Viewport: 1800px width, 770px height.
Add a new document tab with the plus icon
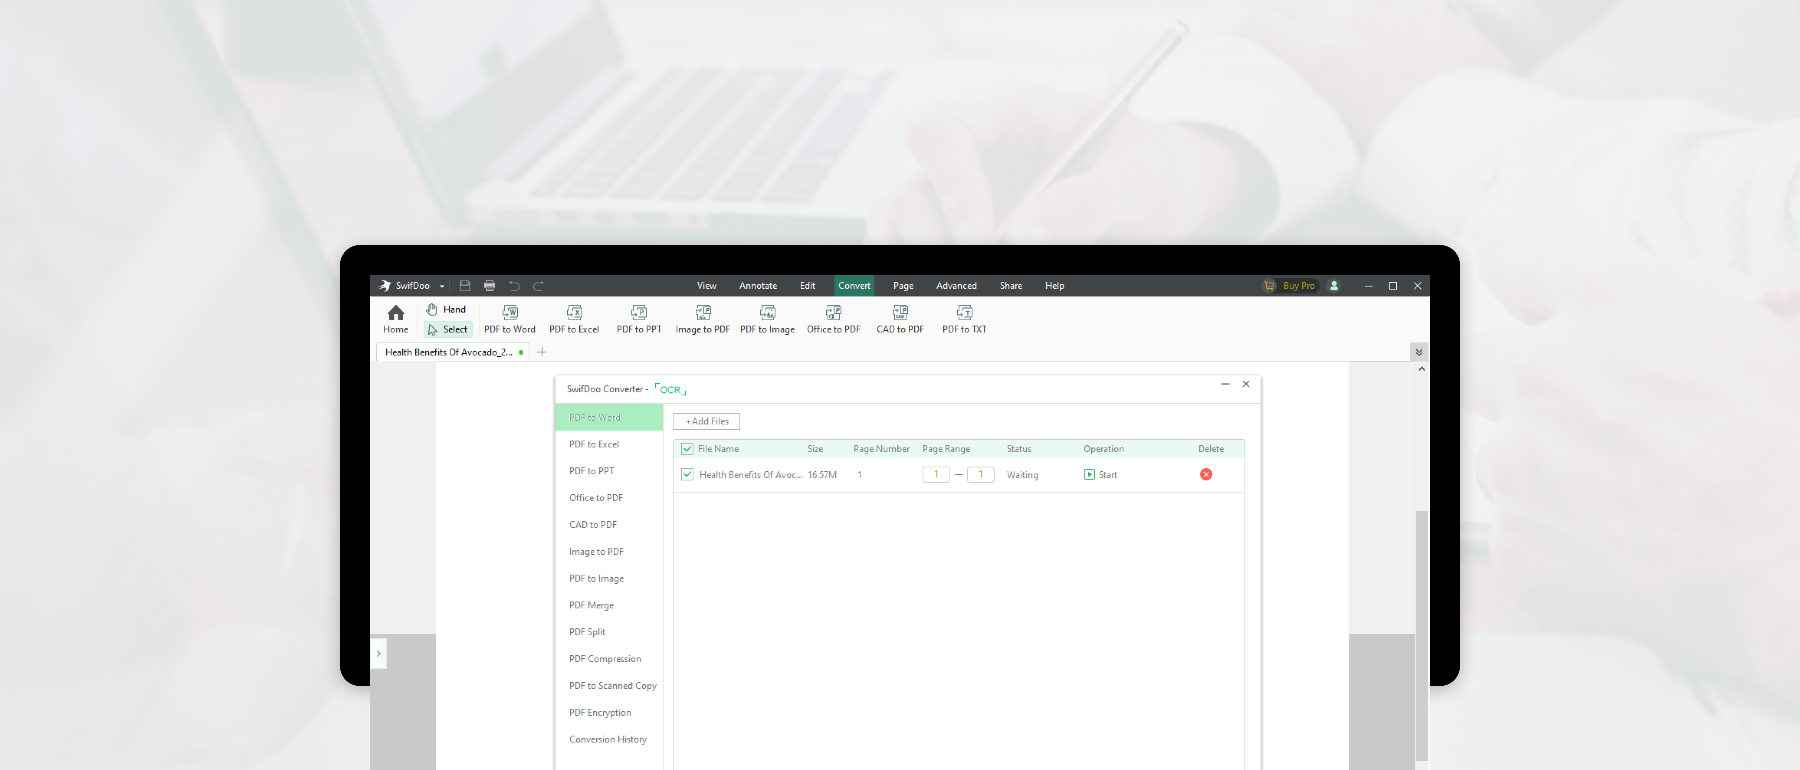click(x=542, y=352)
